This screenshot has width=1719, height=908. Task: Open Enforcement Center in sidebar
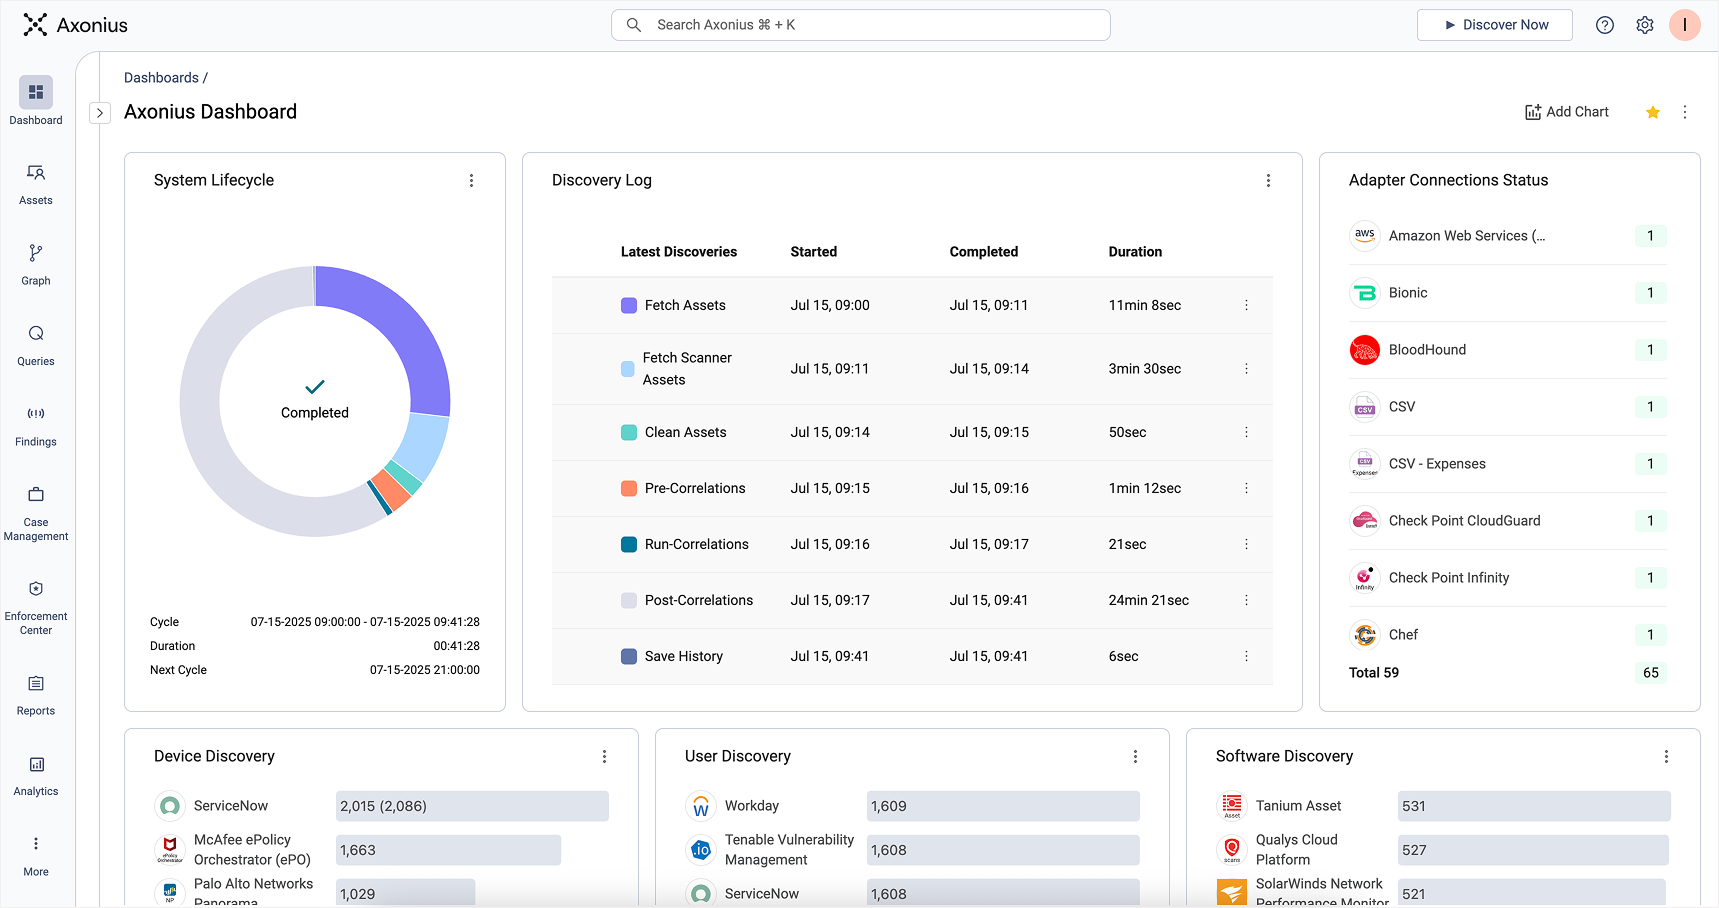[x=36, y=608]
